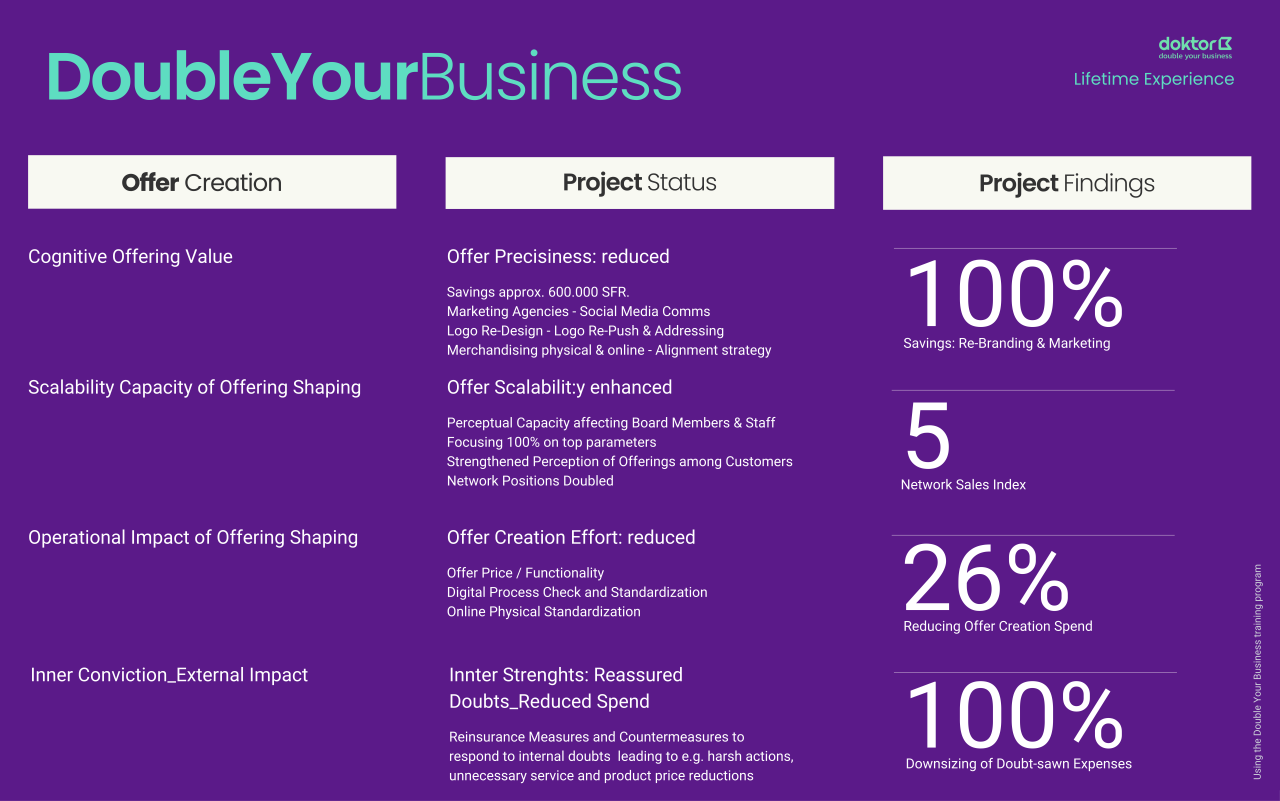Click the Network Sales Index caption
1280x801 pixels.
[963, 485]
